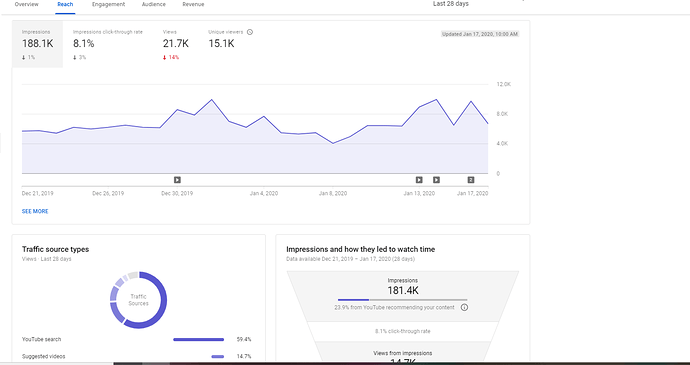Screen dimensions: 690x365
Task: Click the second video marker after Jan 13
Action: (436, 180)
